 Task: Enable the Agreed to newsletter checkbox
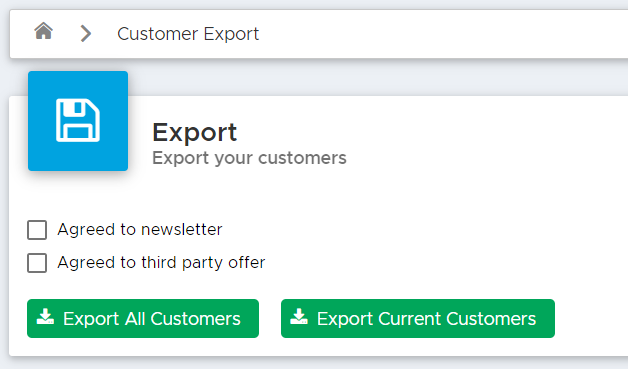point(37,230)
